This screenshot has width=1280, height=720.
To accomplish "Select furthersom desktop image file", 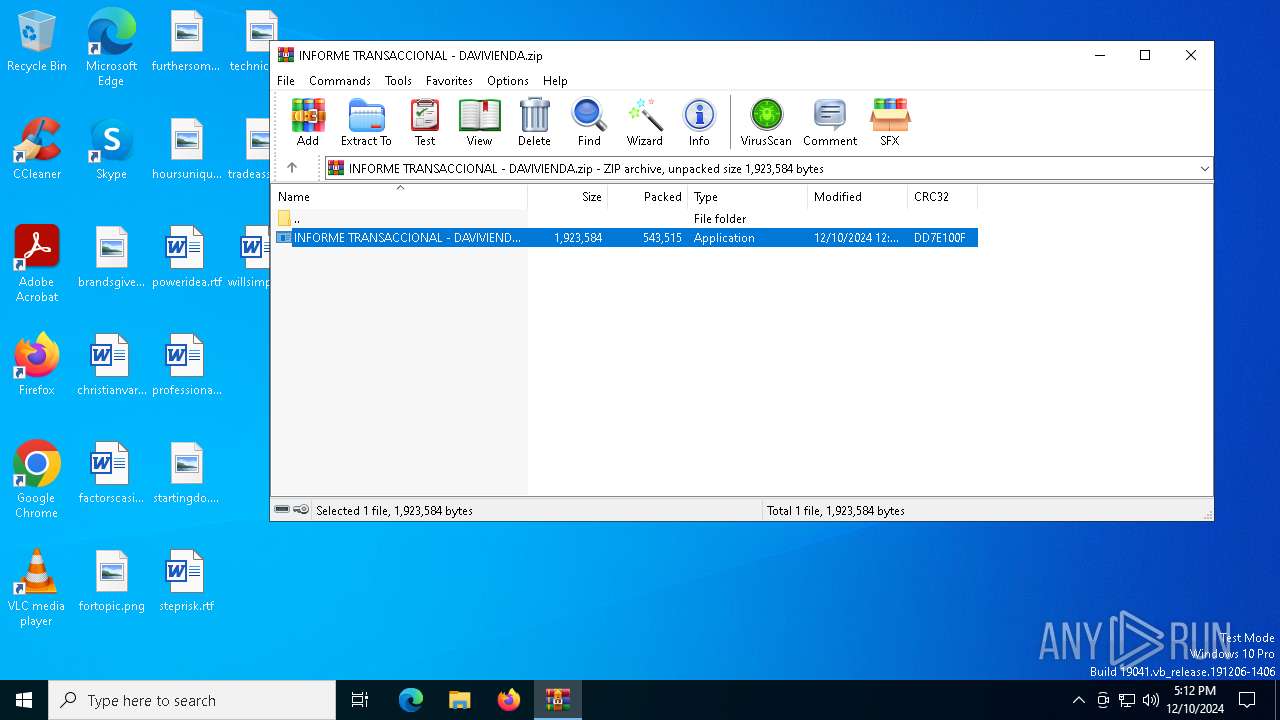I will point(186,41).
